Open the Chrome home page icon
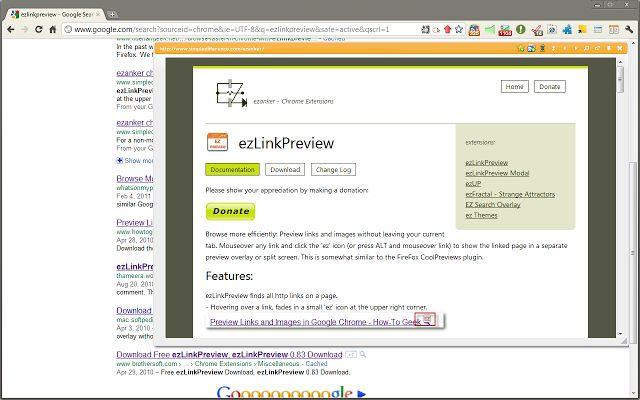The height and width of the screenshot is (400, 640). (x=53, y=29)
